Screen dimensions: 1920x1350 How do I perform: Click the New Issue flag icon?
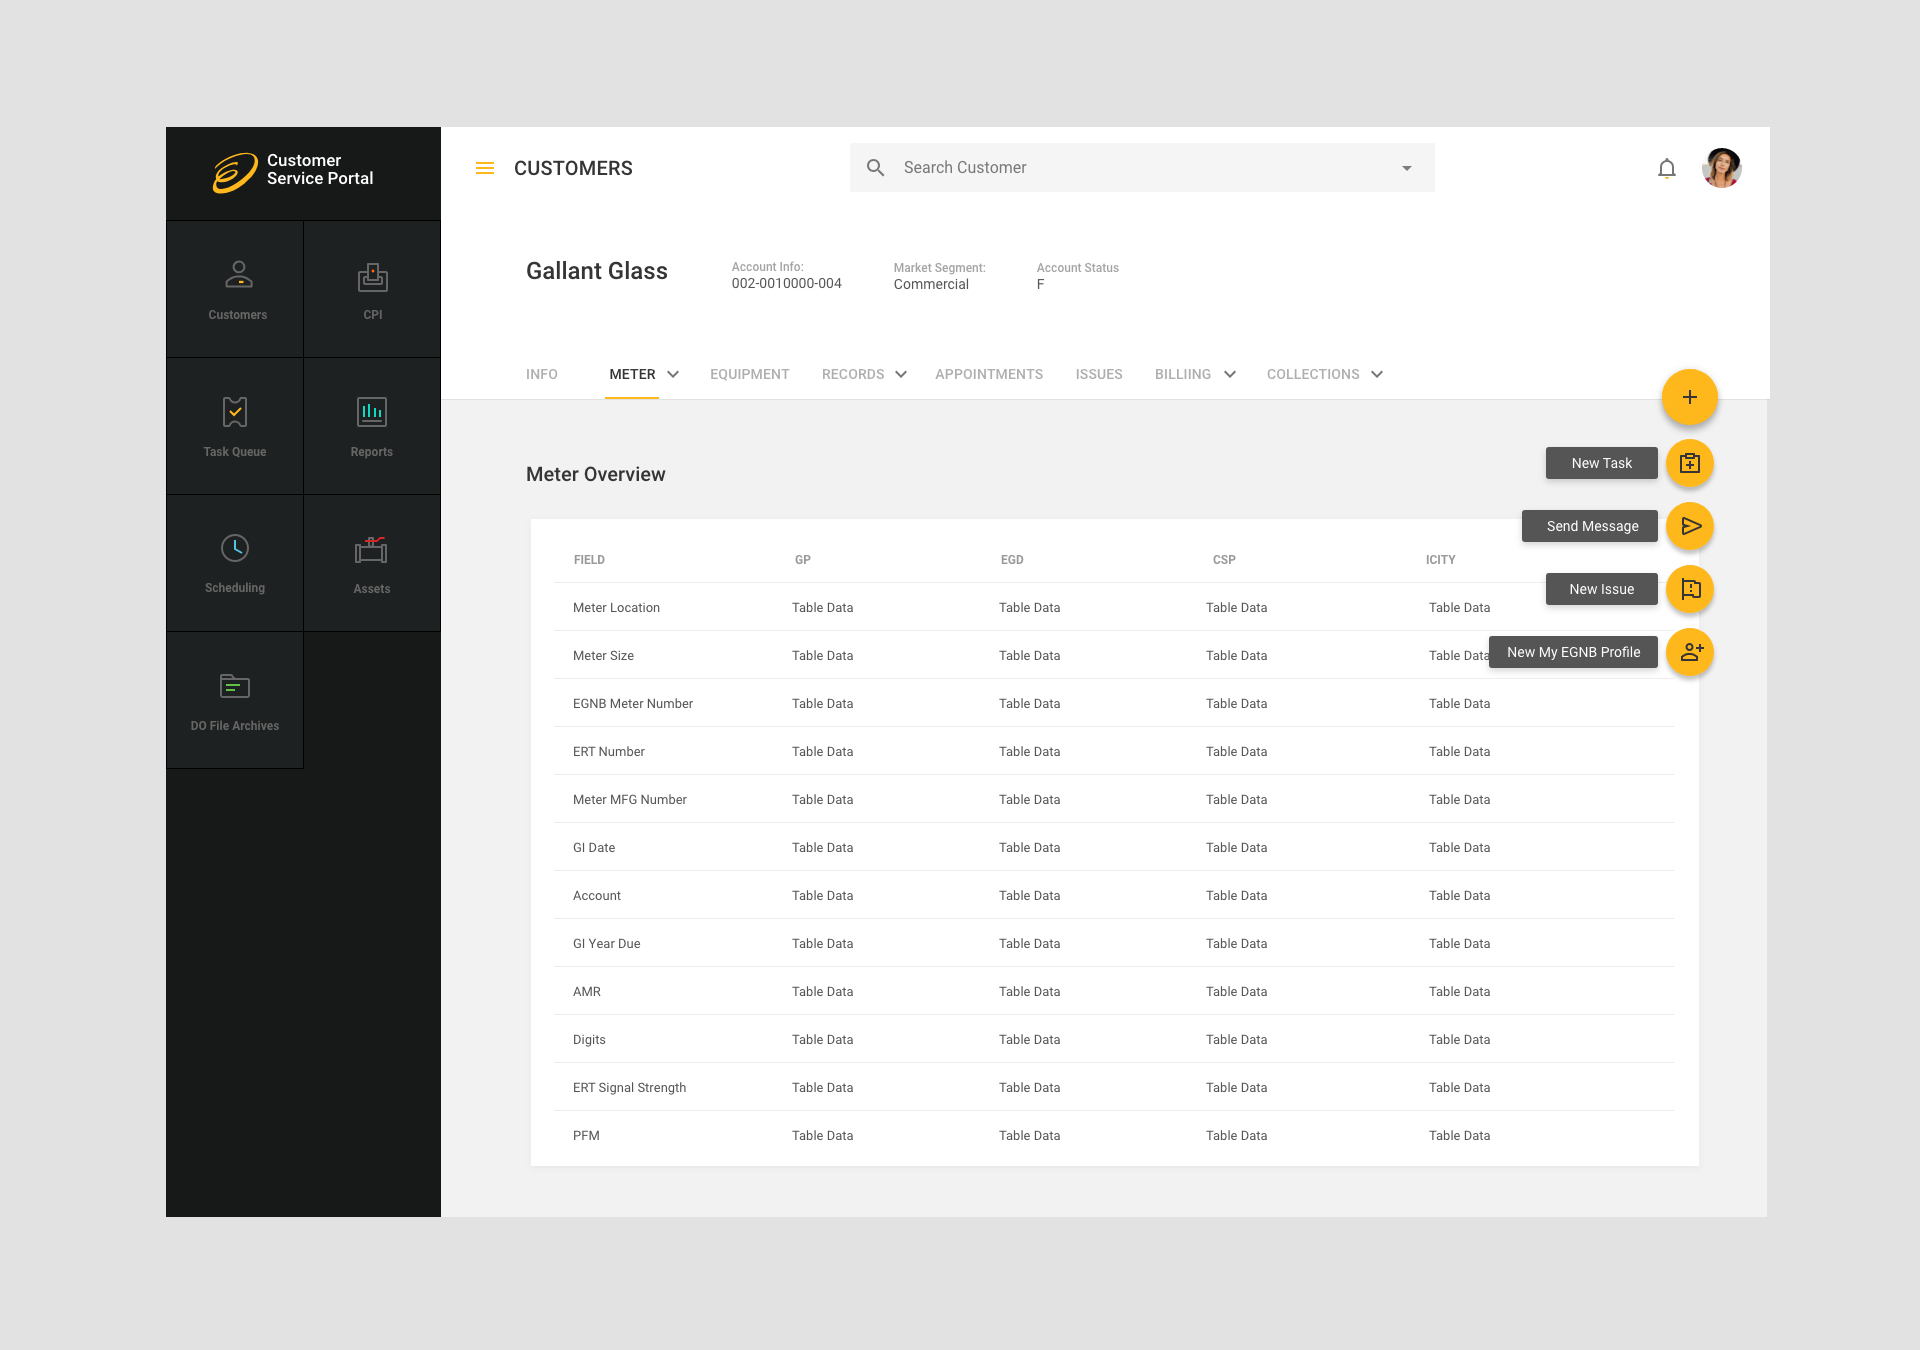[x=1690, y=589]
